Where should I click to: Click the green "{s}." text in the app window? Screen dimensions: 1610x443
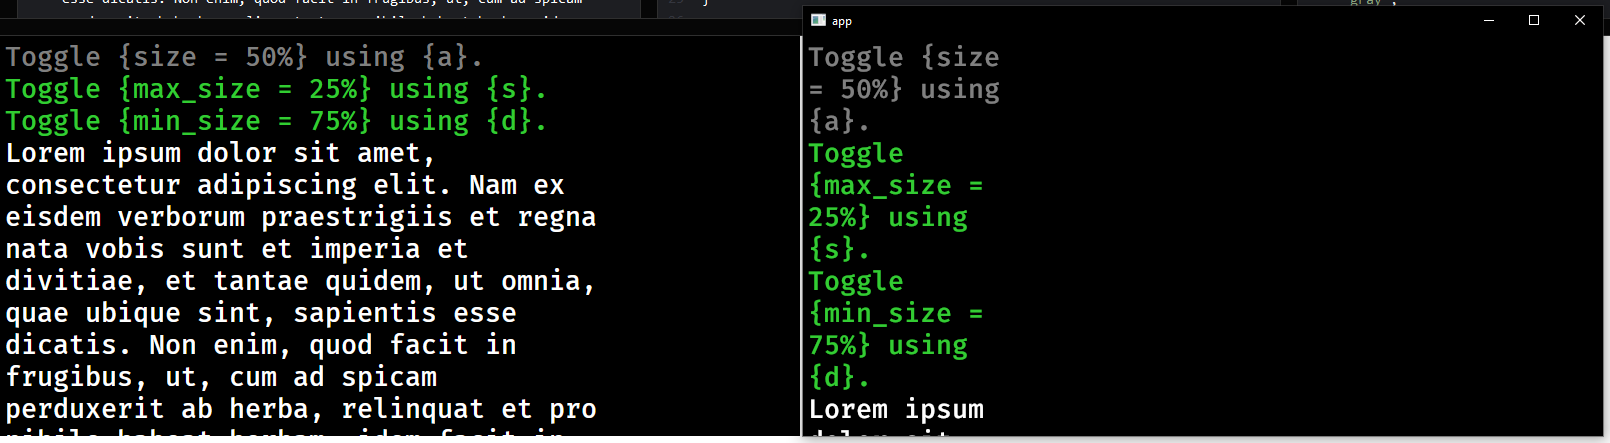[x=839, y=249]
